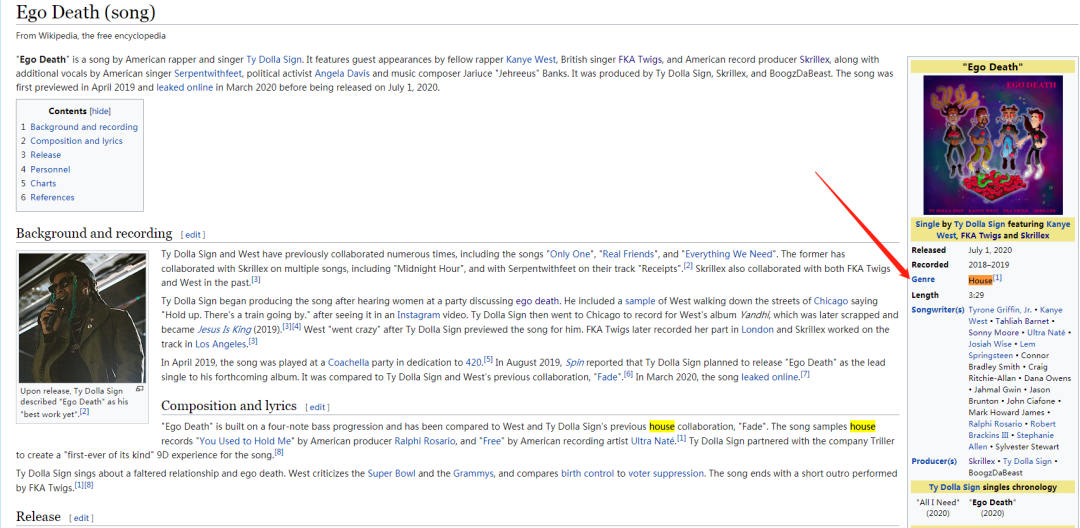Hide the Contents table
The image size is (1080, 528).
click(x=101, y=111)
